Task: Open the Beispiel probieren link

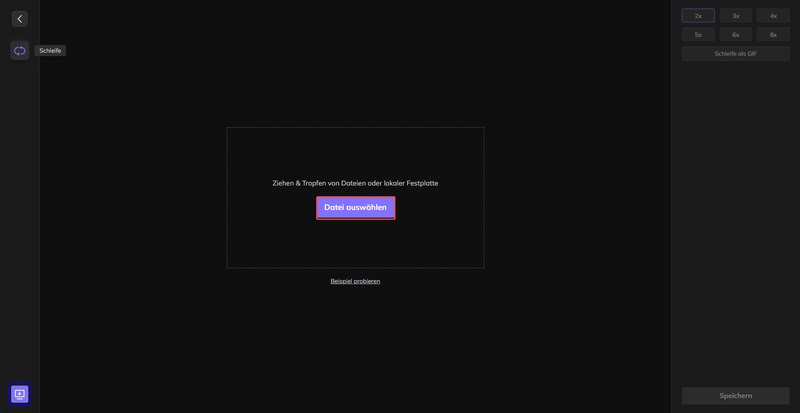Action: 355,281
